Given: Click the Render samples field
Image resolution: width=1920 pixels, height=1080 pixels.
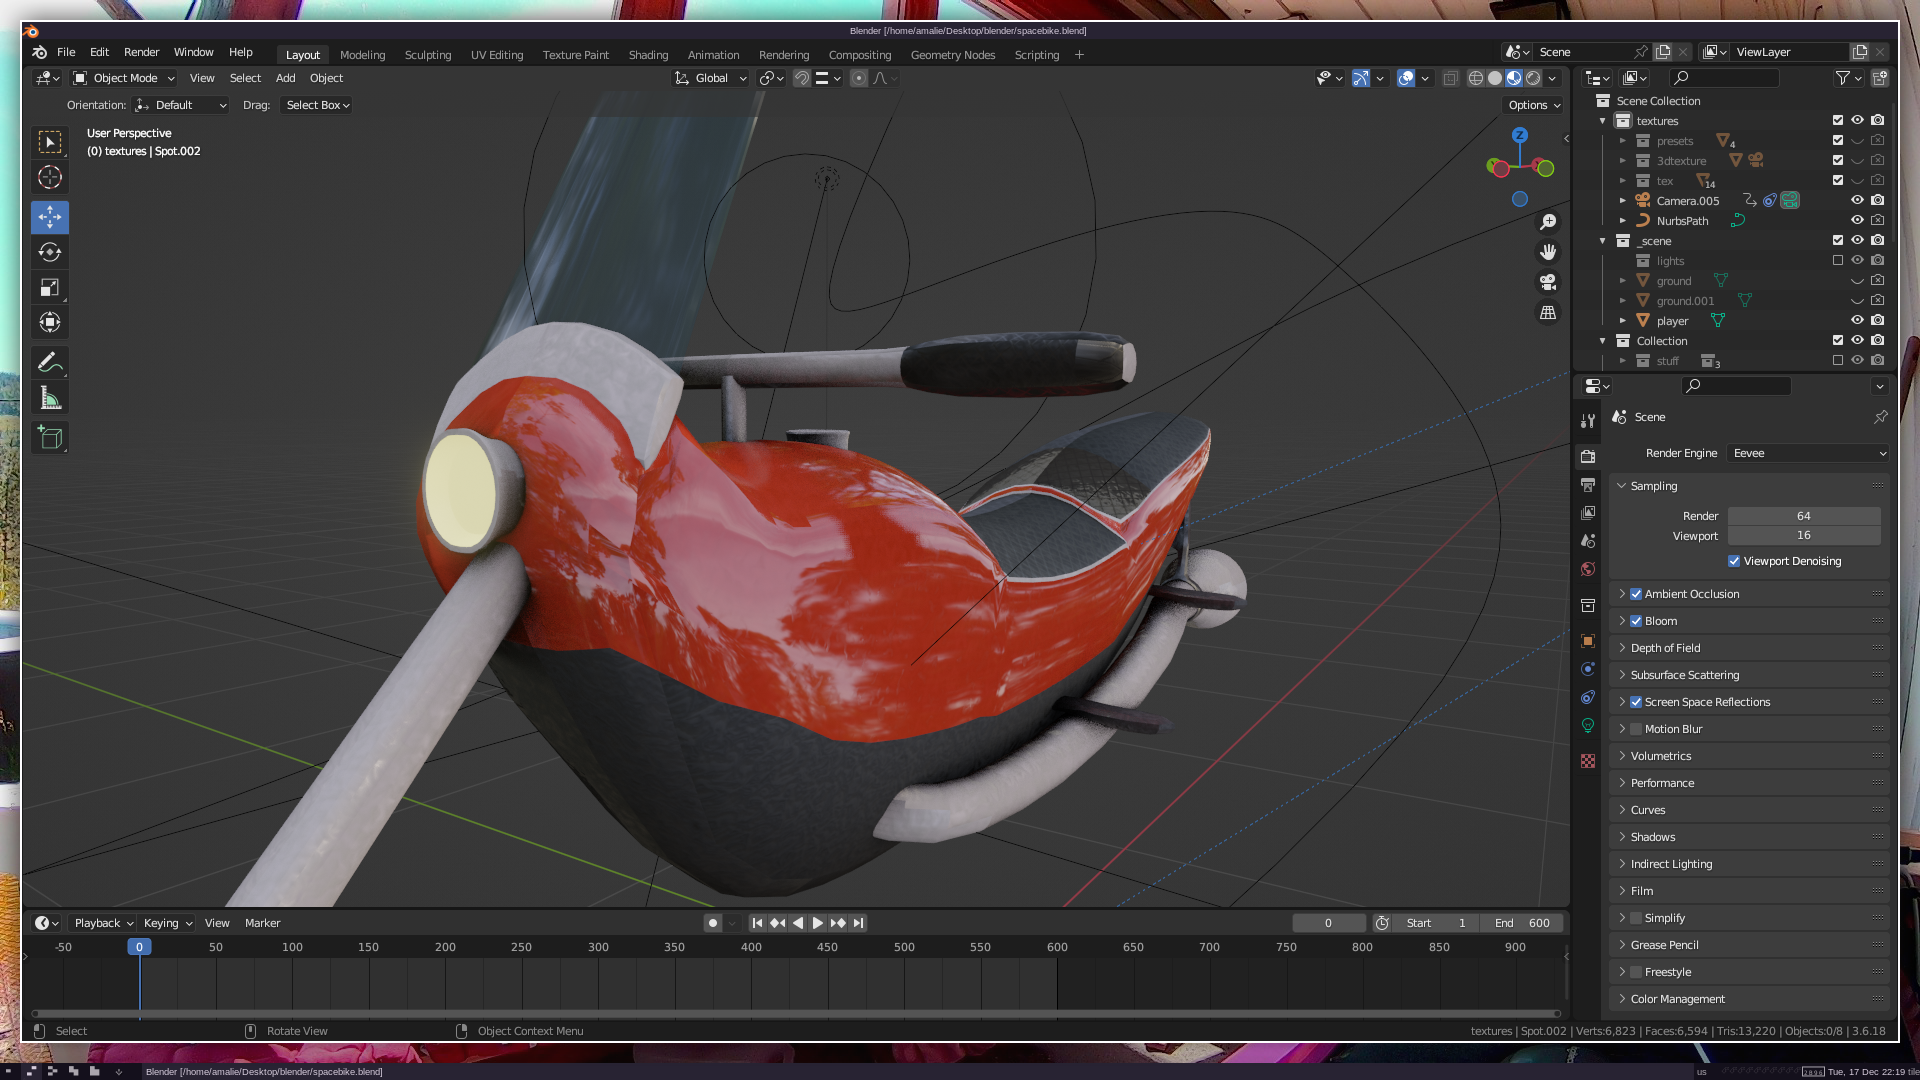Looking at the screenshot, I should point(1803,516).
